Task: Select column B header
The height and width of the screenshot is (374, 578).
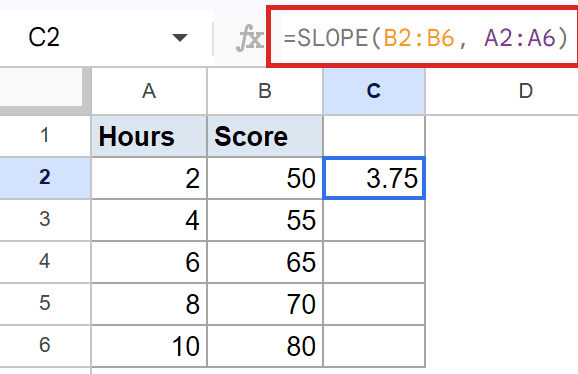Action: coord(265,91)
